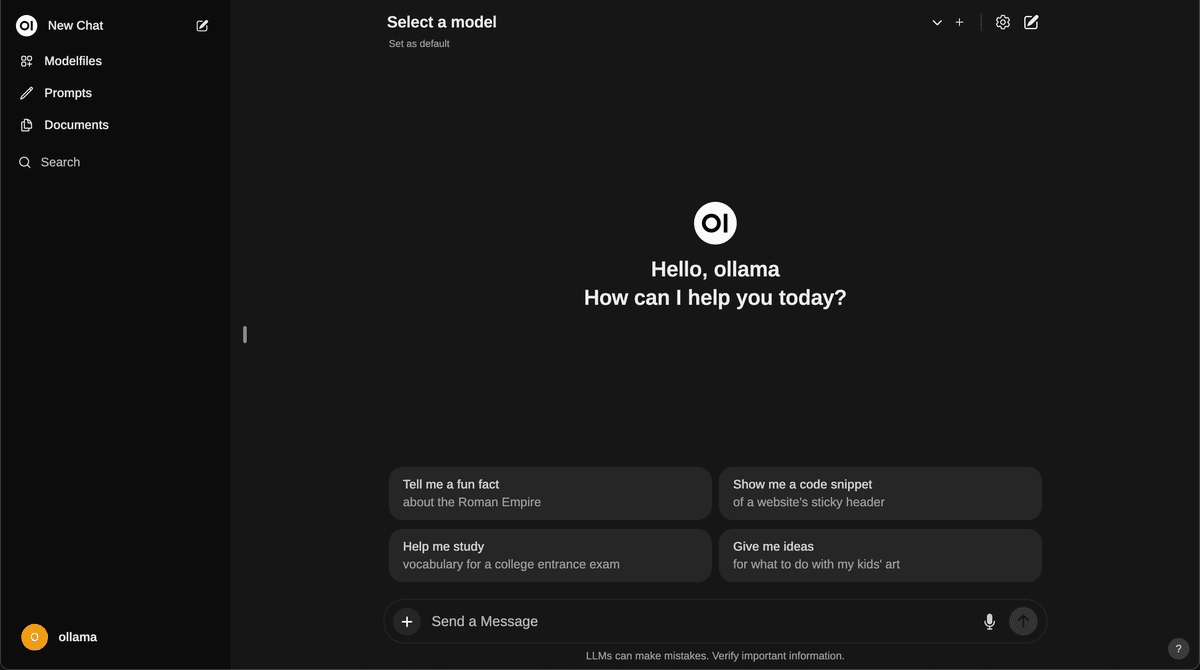Click the Documents pages icon
1200x670 pixels.
pyautogui.click(x=27, y=125)
